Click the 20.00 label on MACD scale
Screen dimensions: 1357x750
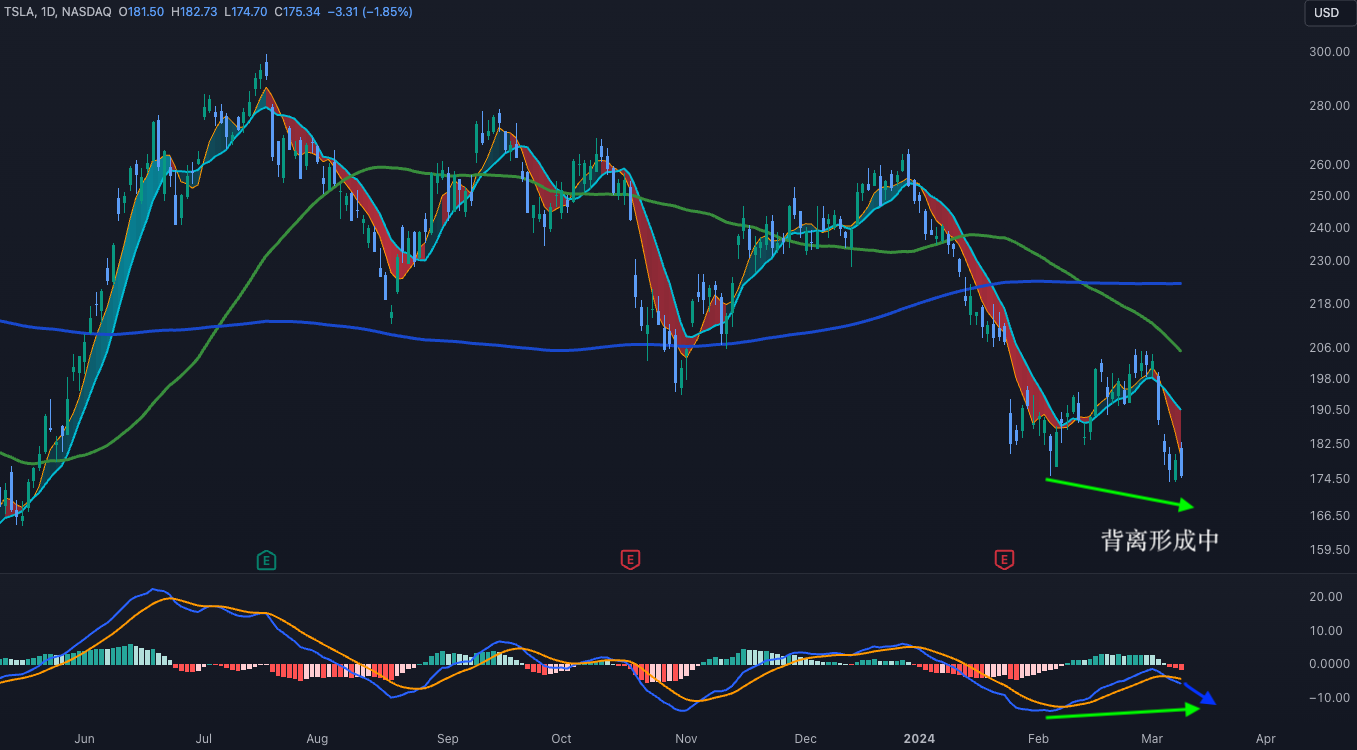pyautogui.click(x=1326, y=597)
